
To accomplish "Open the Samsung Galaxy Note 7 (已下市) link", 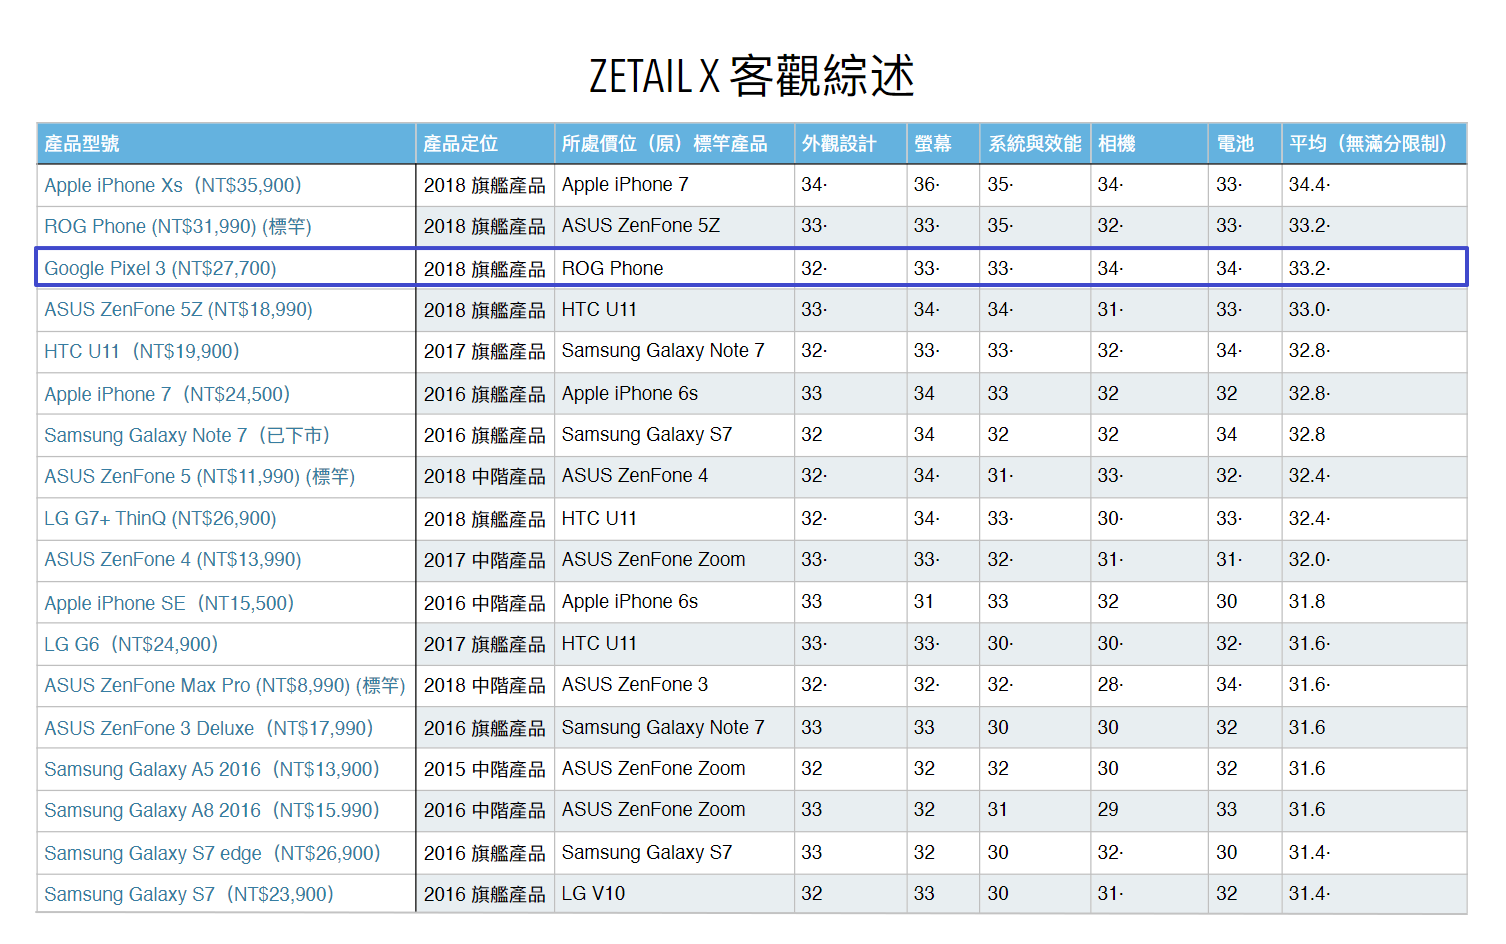I will tap(187, 435).
